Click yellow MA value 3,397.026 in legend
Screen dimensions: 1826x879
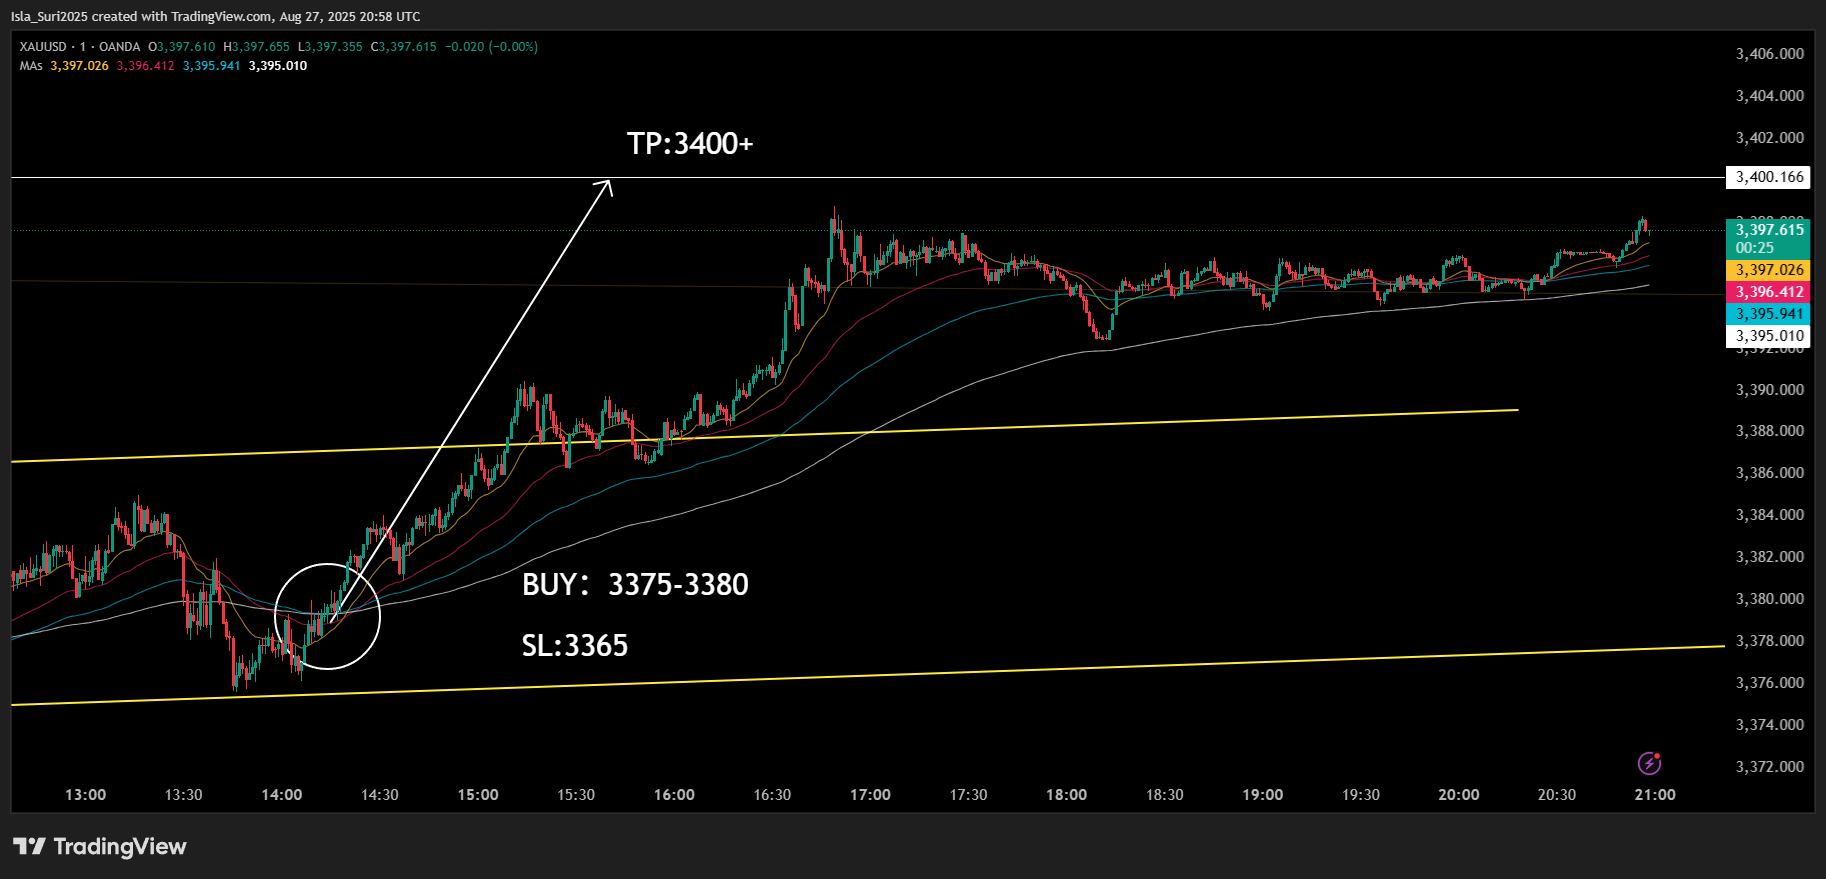click(79, 66)
